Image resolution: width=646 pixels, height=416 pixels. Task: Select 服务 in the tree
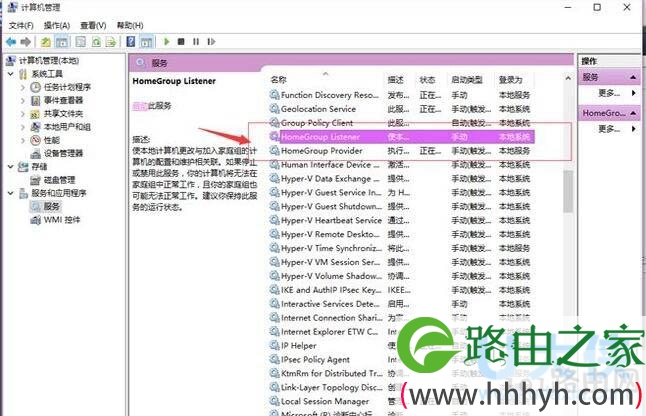pyautogui.click(x=52, y=206)
